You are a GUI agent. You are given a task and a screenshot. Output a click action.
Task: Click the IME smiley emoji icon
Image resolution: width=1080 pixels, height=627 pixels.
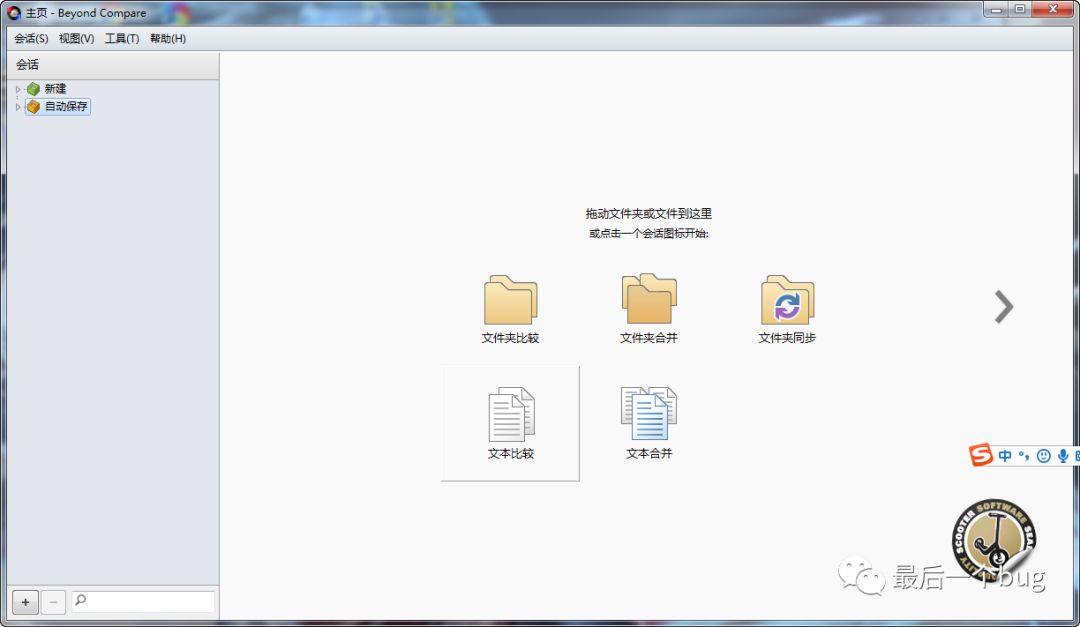point(1043,456)
